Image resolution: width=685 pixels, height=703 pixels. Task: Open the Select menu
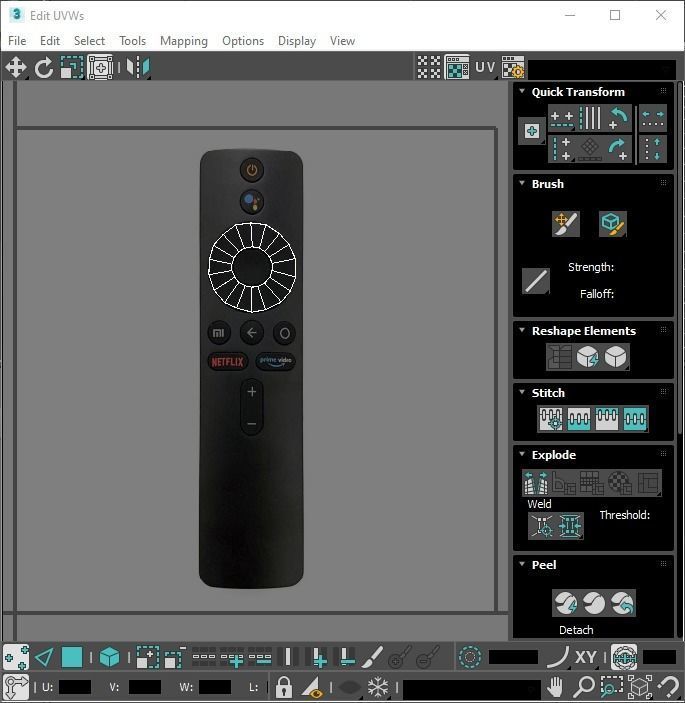[x=90, y=41]
